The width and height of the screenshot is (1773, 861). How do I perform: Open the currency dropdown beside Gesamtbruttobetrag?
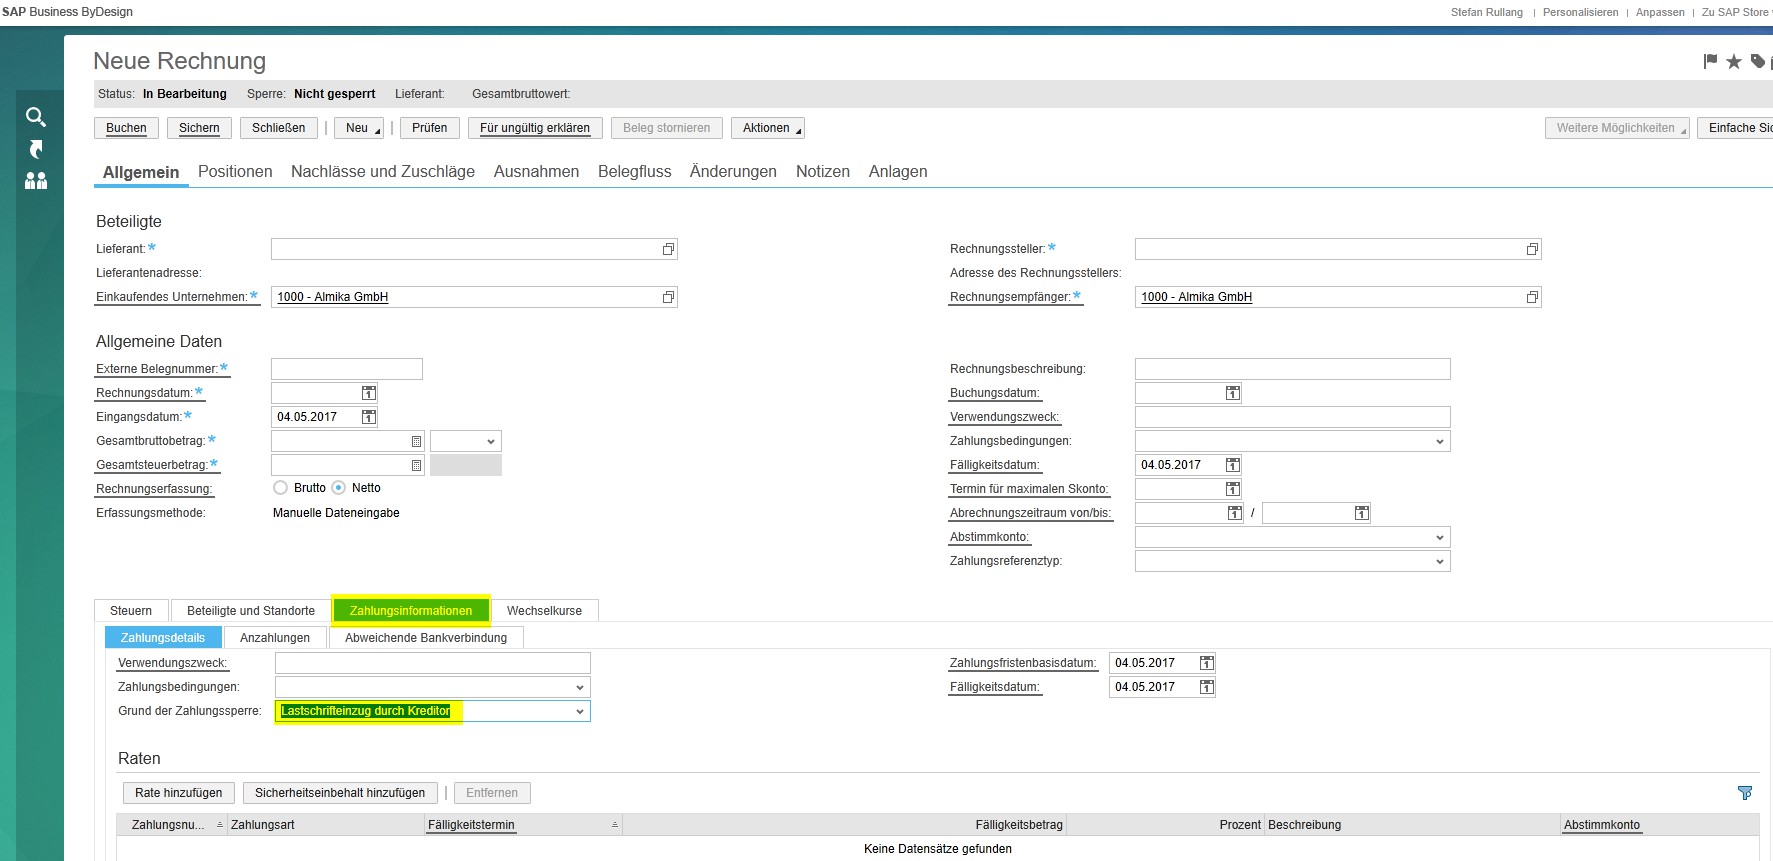click(490, 441)
